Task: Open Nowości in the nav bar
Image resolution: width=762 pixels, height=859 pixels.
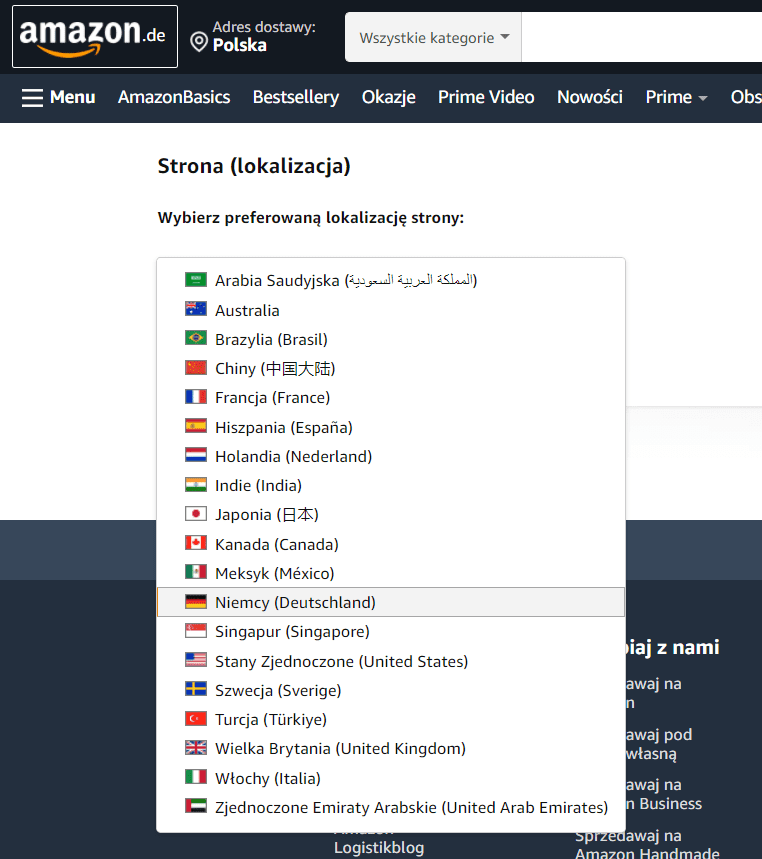Action: pyautogui.click(x=589, y=97)
